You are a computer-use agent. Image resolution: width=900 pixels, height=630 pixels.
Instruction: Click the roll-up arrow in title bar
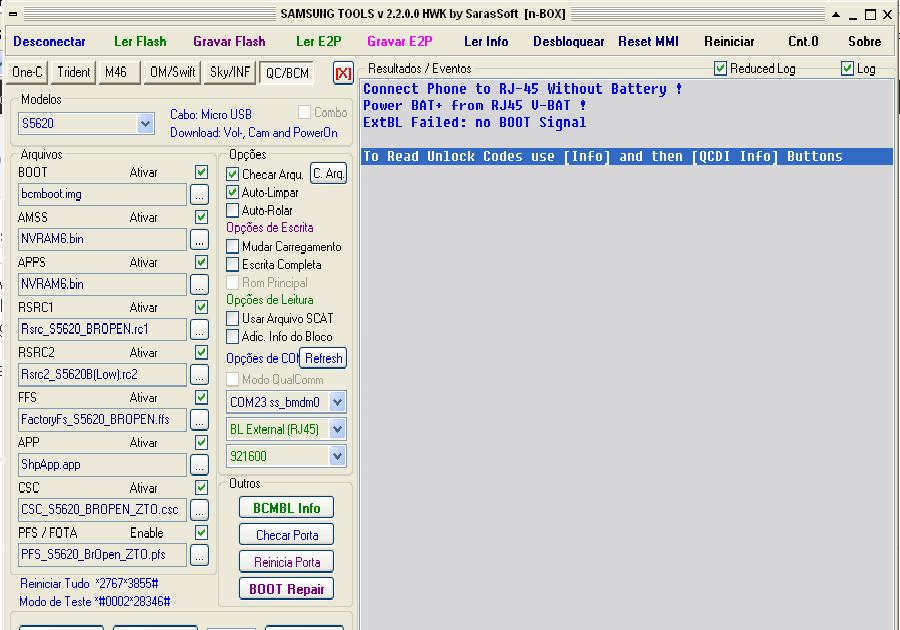point(836,14)
